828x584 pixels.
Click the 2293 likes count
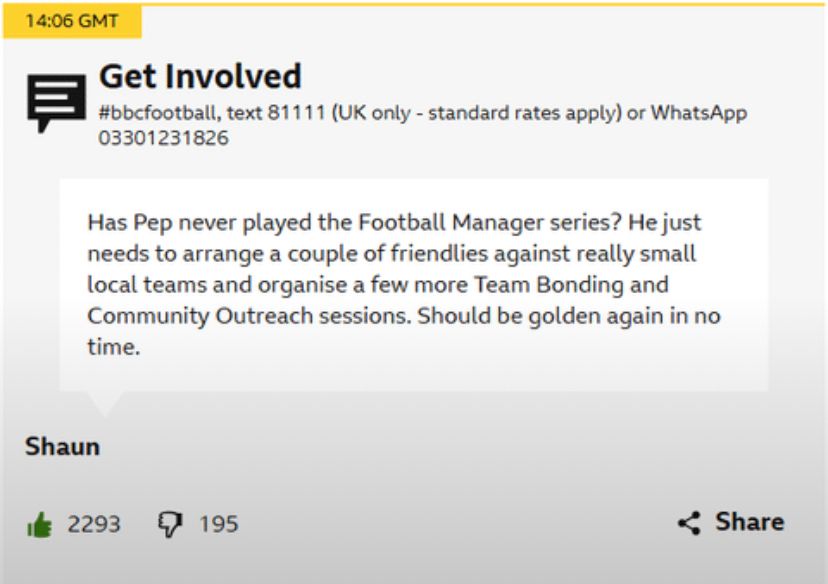point(94,524)
